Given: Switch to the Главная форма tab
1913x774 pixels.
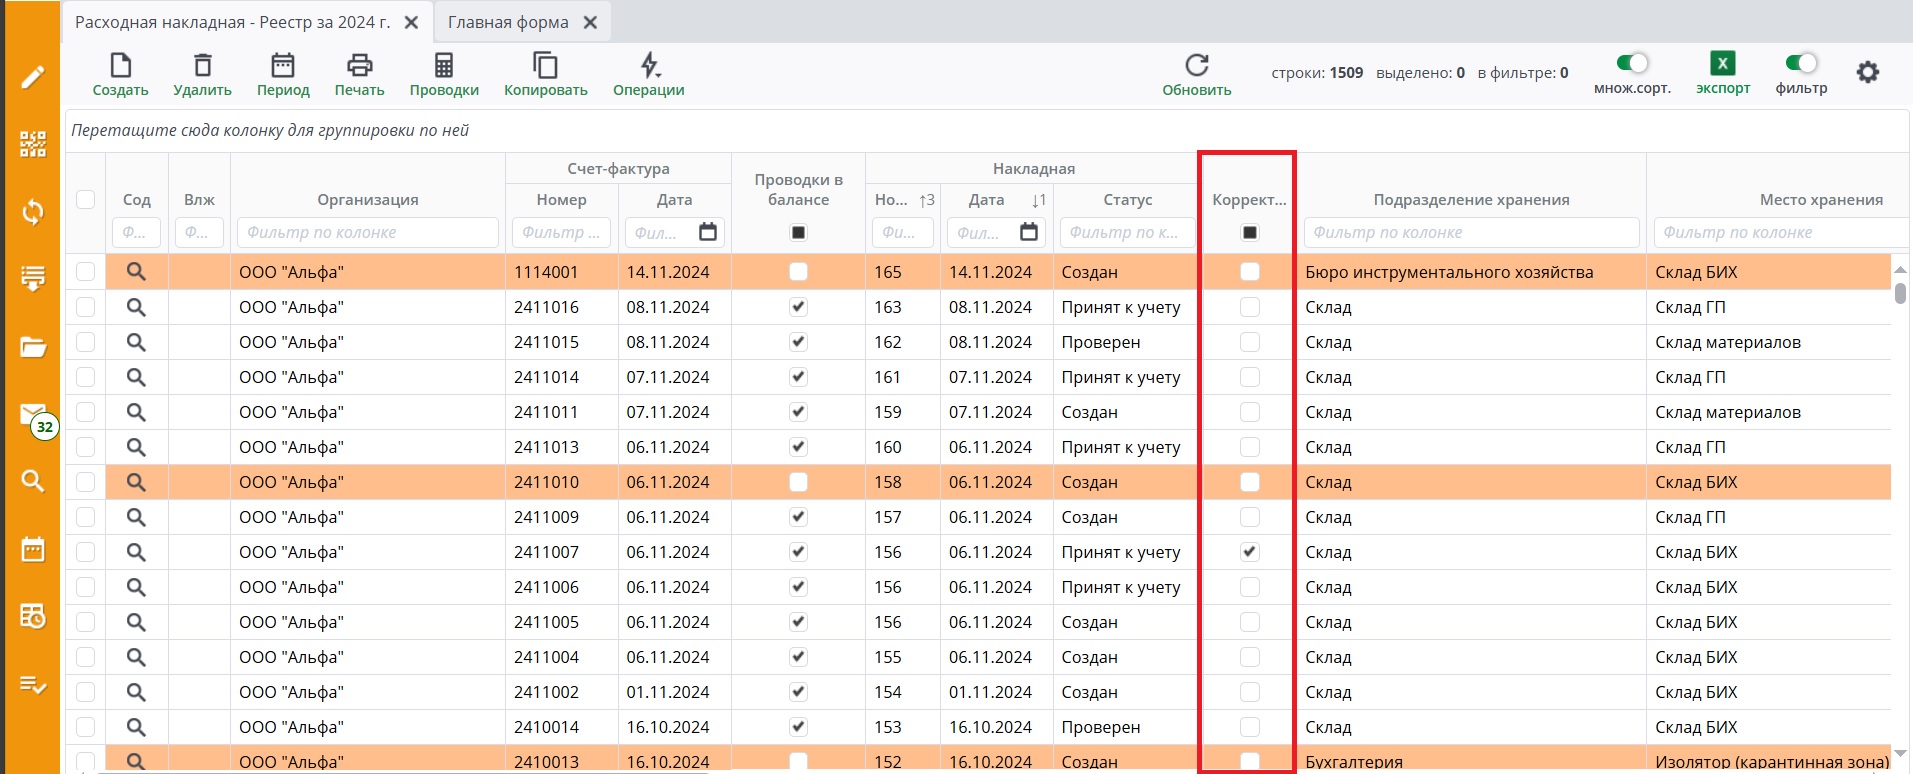Looking at the screenshot, I should tap(508, 22).
